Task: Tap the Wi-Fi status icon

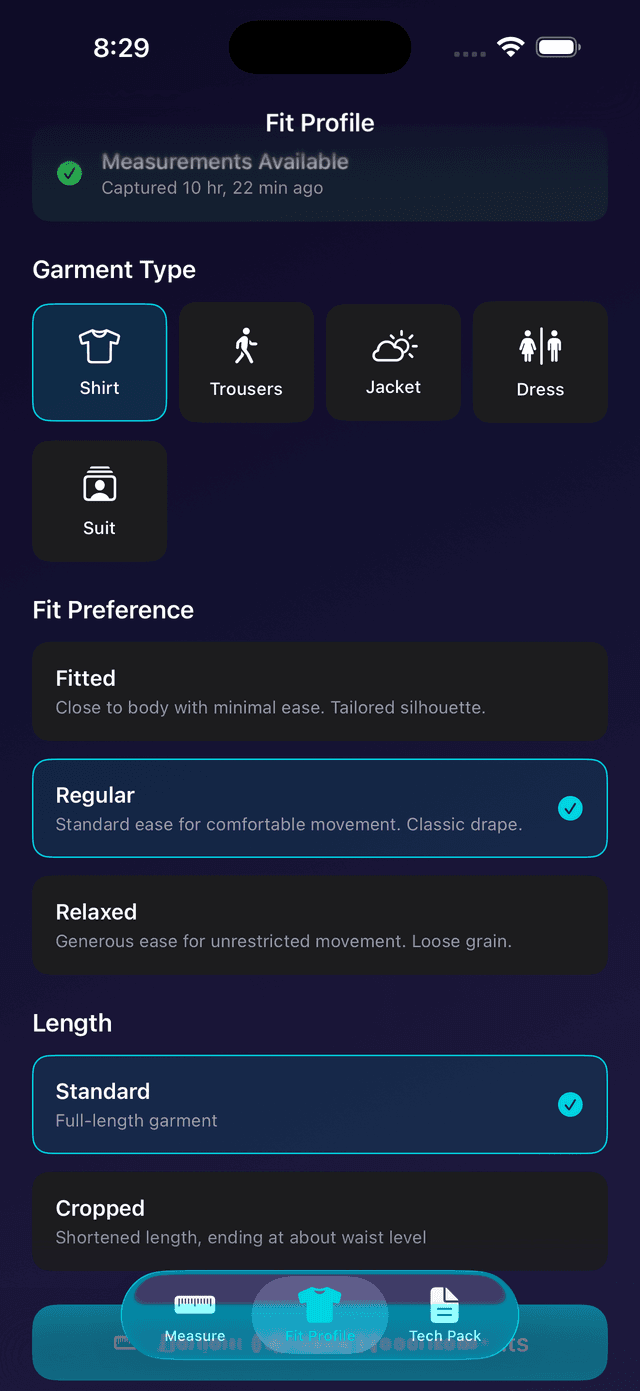Action: click(x=511, y=46)
